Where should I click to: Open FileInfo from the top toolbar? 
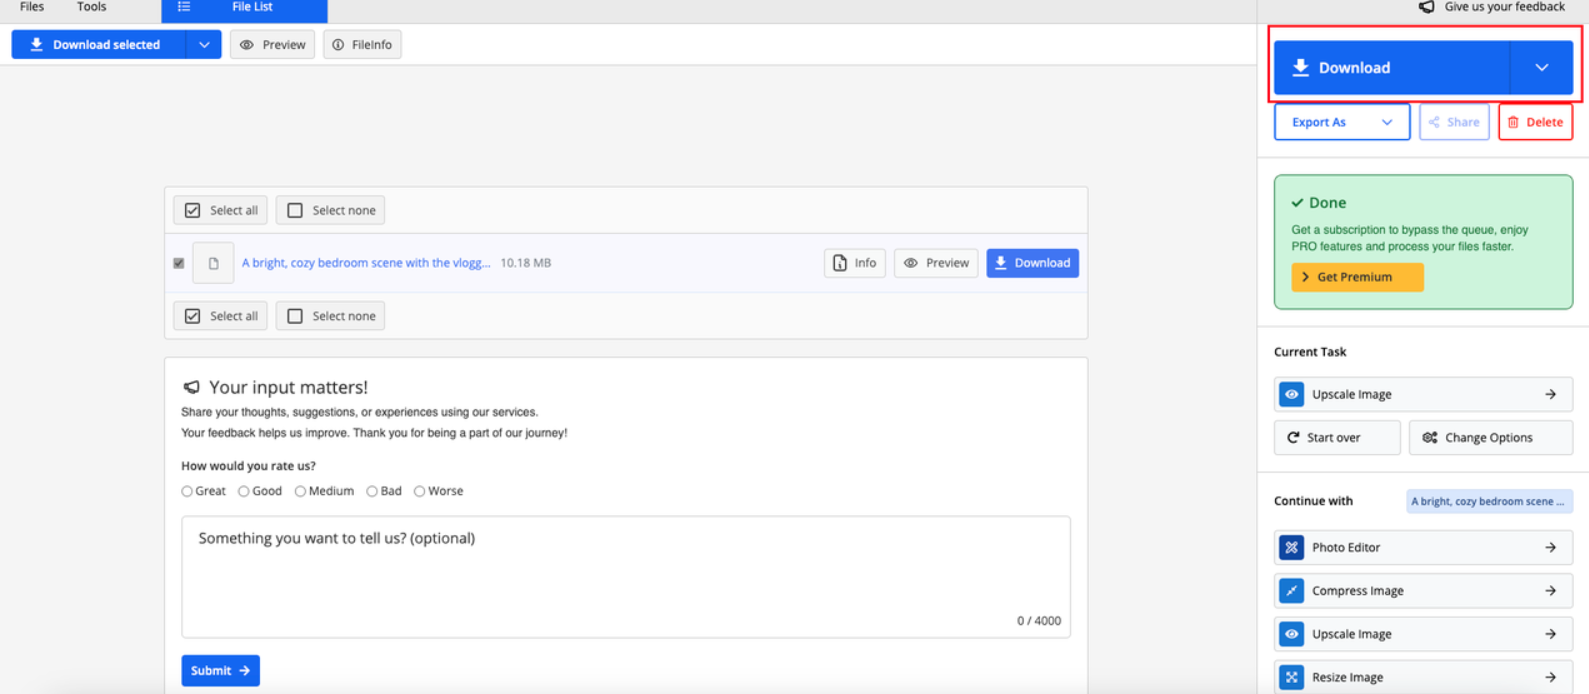(x=362, y=45)
